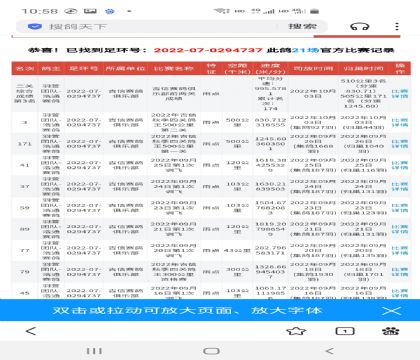
Task: Open 比赛详情 link for rank 171 row
Action: [400, 144]
